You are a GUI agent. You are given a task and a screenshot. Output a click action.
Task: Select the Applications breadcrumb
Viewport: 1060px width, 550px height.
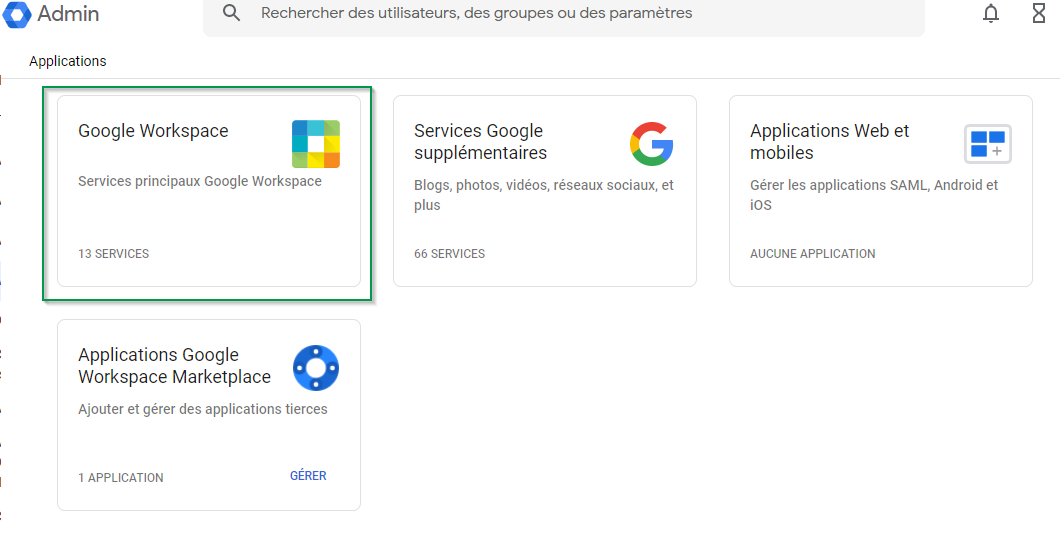[68, 61]
